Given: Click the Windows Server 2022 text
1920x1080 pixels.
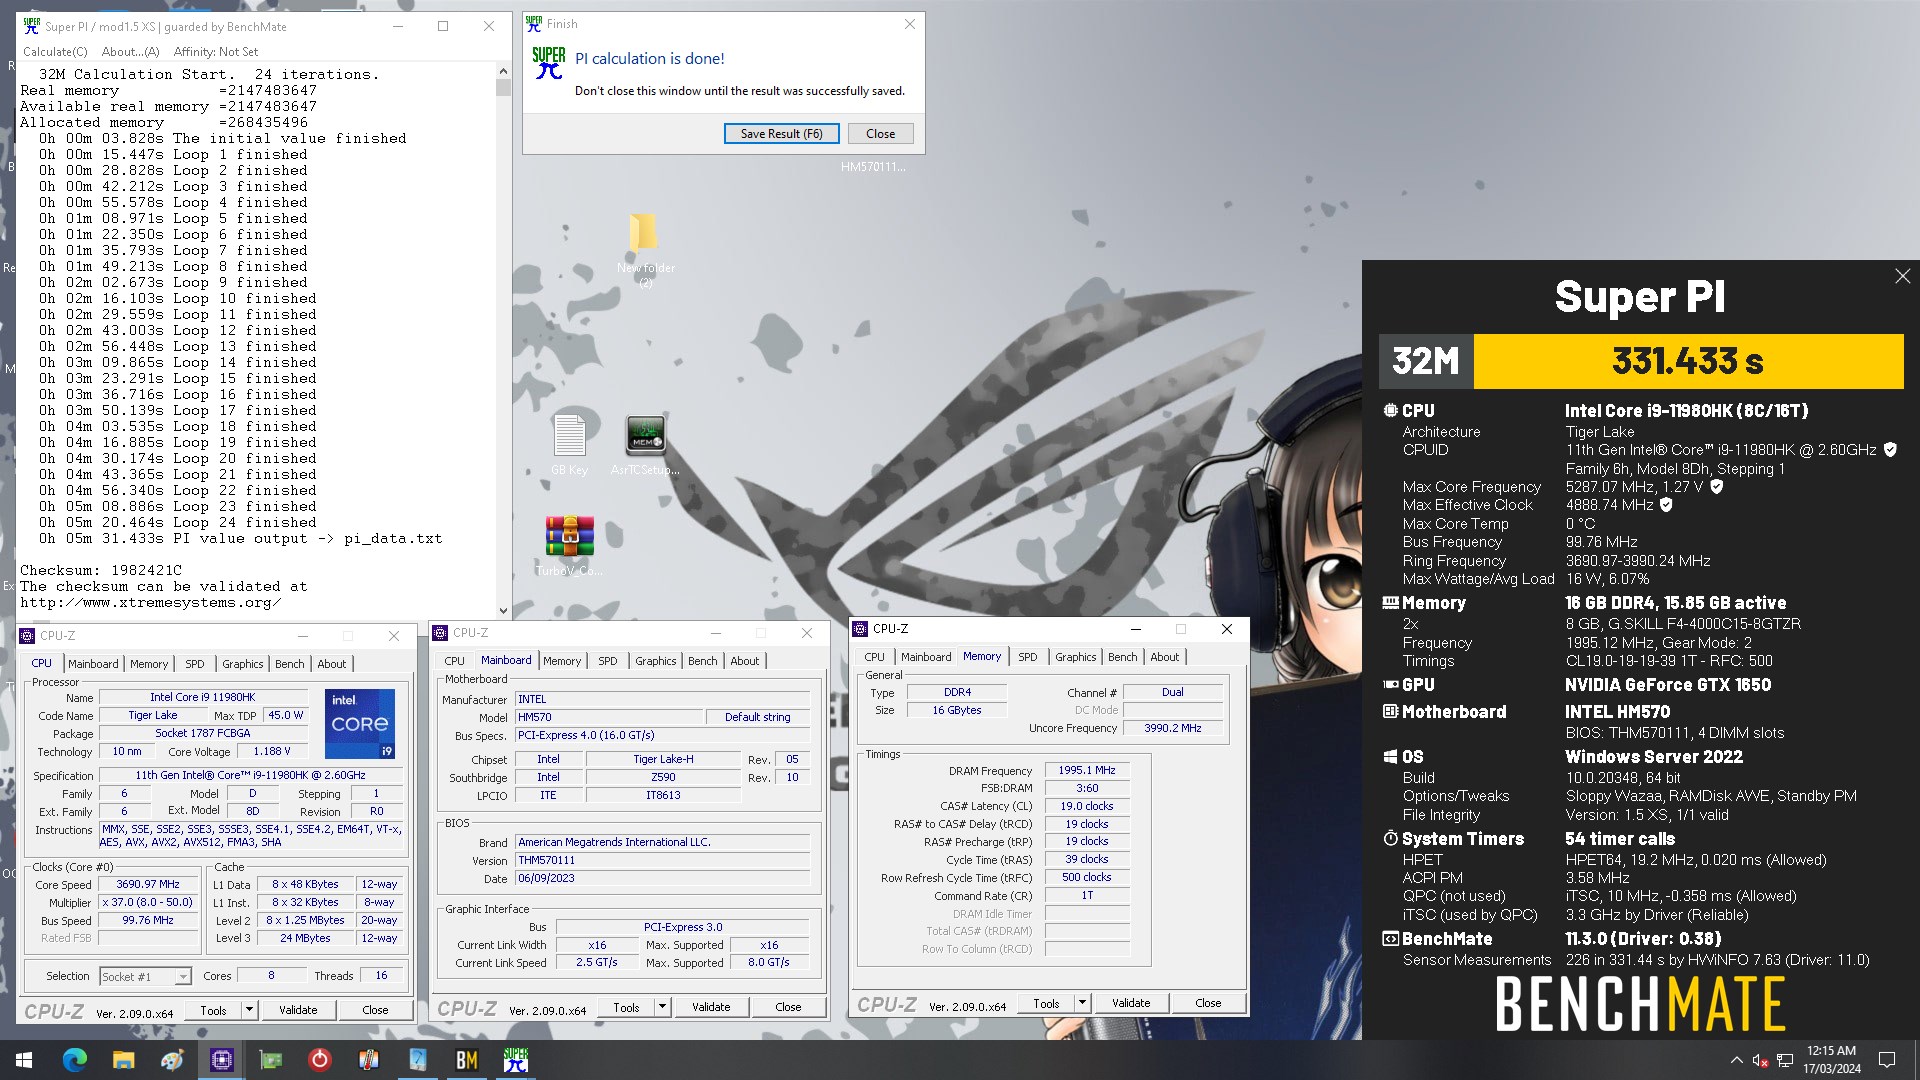Looking at the screenshot, I should click(x=1654, y=757).
